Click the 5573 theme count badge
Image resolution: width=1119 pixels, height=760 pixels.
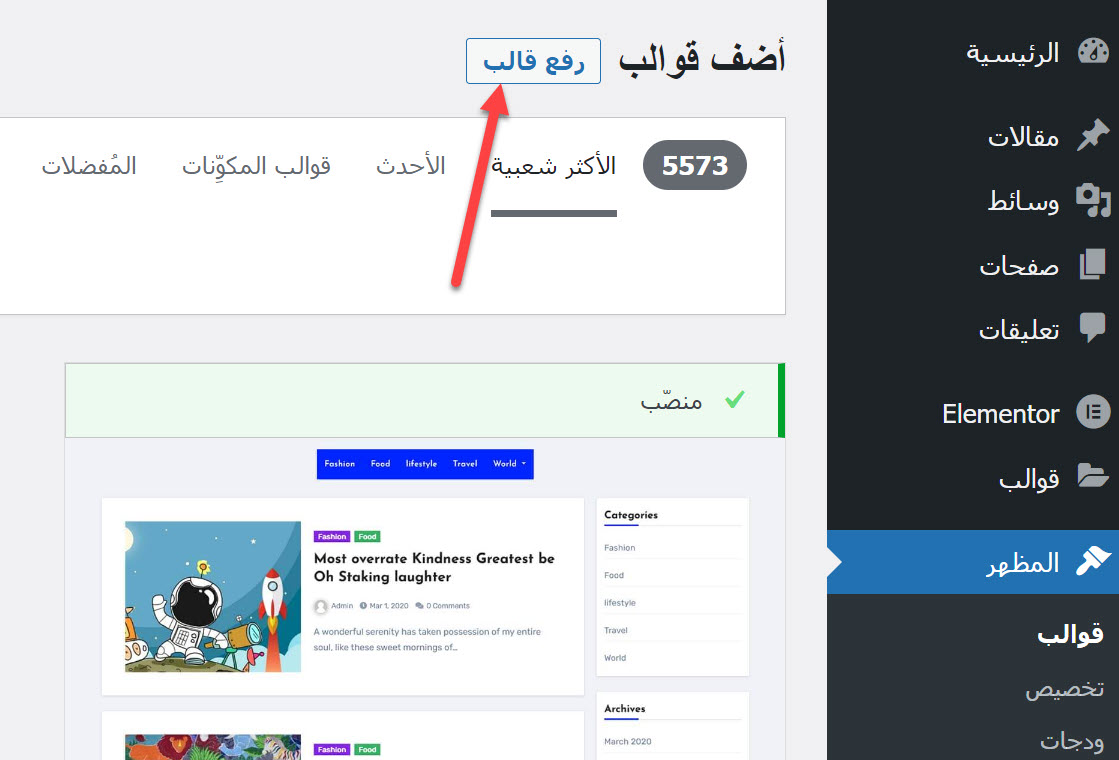coord(694,166)
